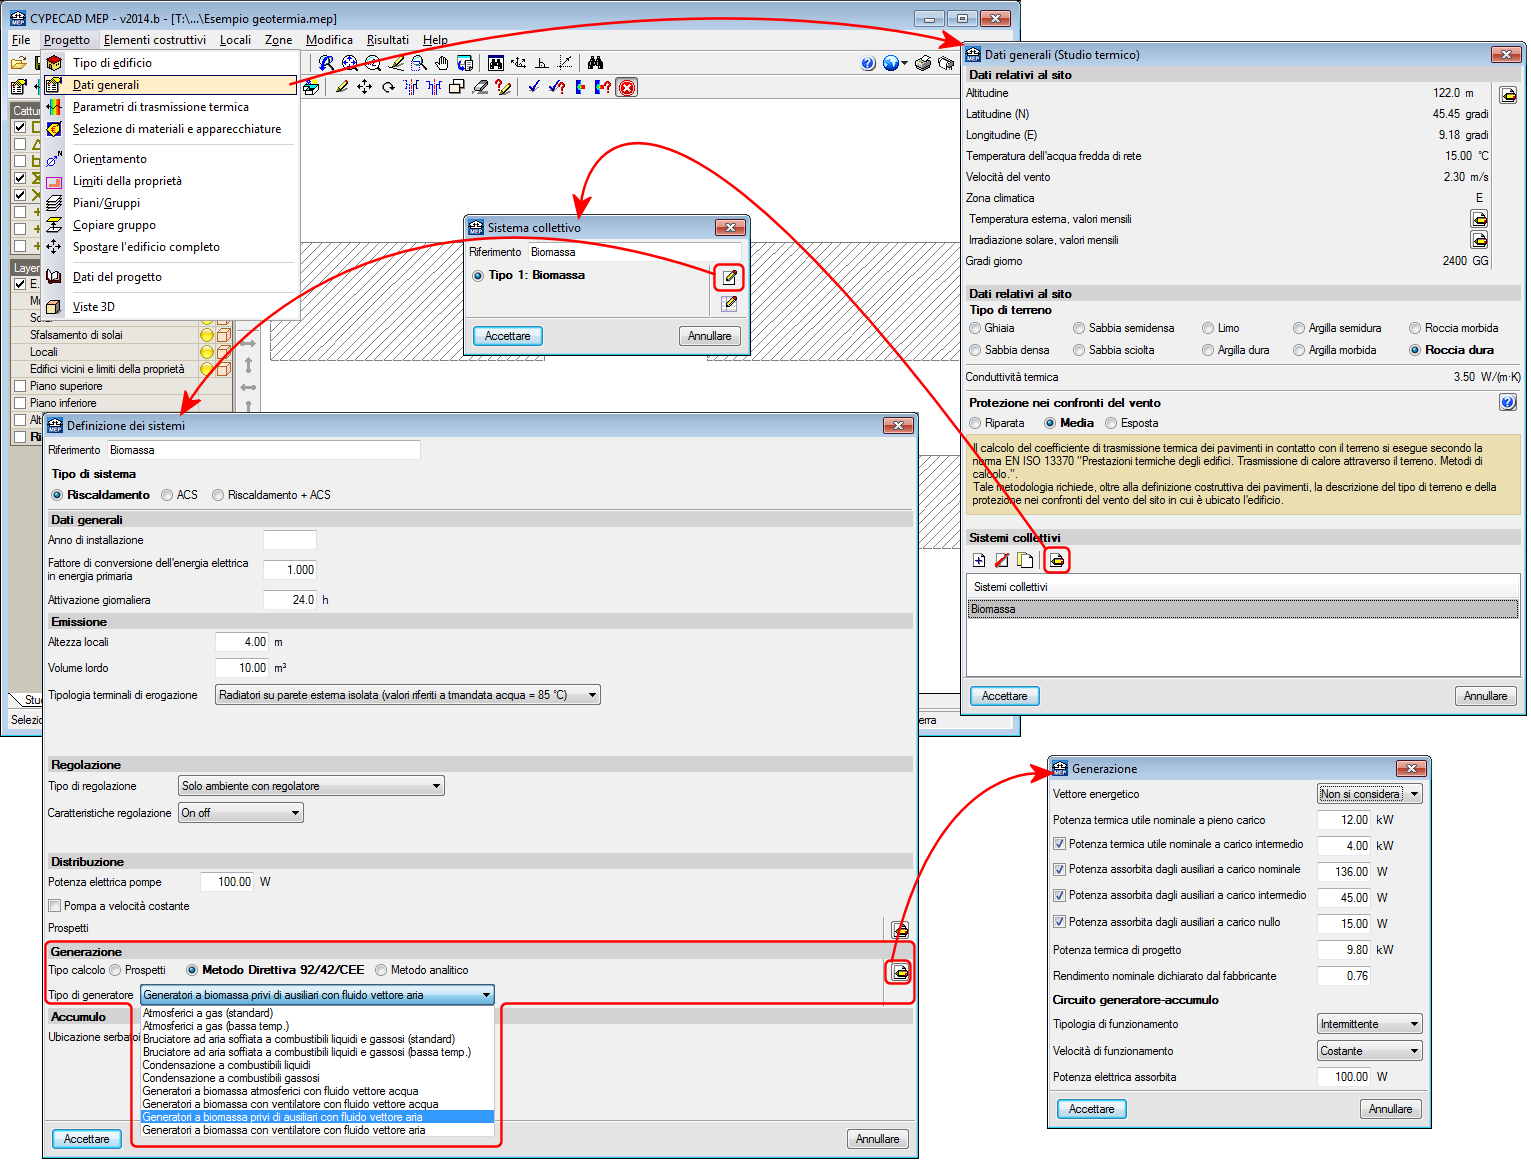
Task: Select Argilla morbida soil type
Action: point(1299,350)
